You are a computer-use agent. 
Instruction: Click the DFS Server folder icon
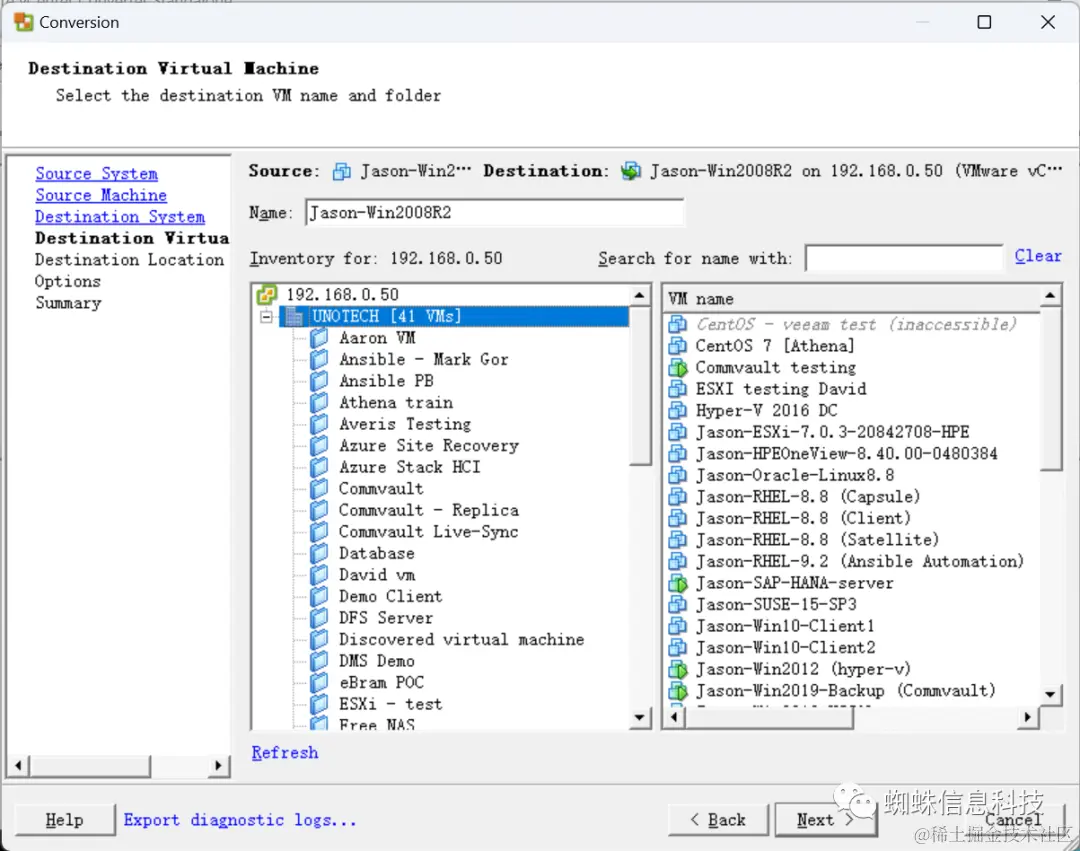(x=319, y=618)
